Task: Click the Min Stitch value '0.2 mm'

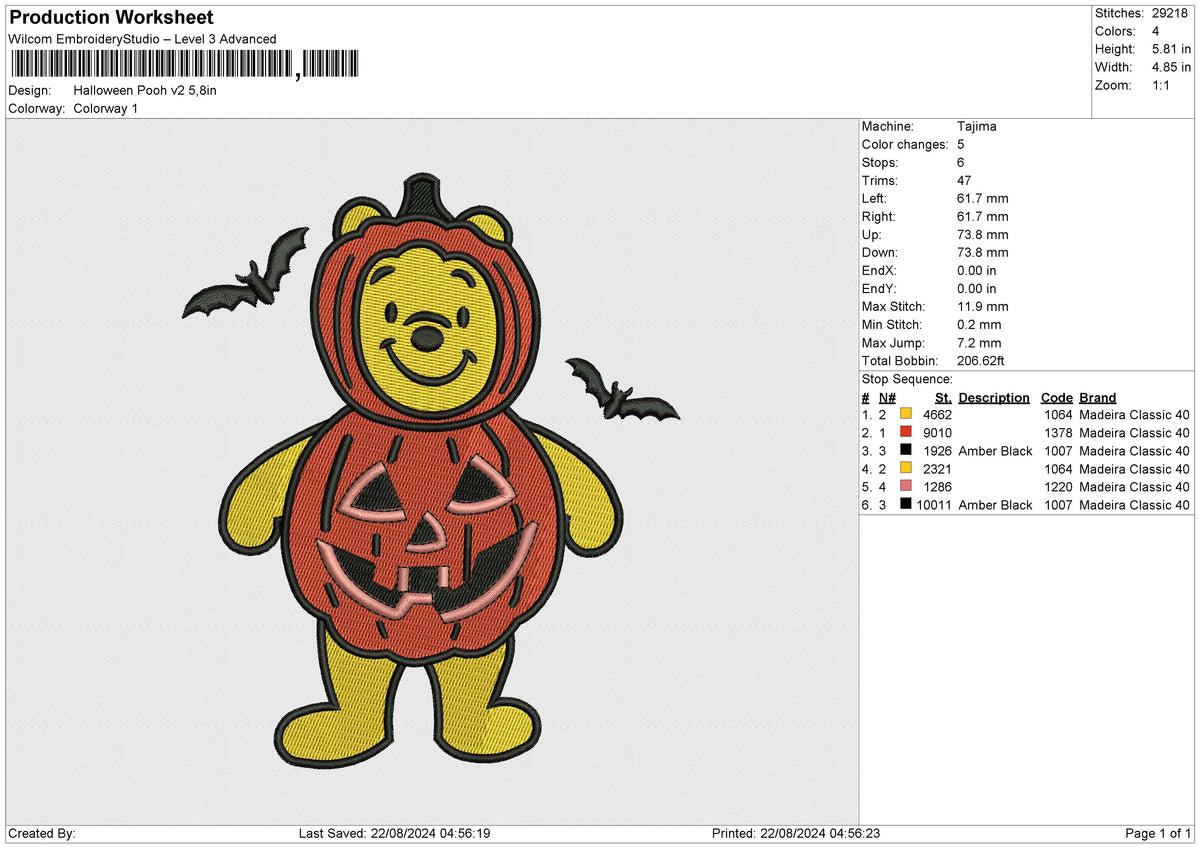Action: [979, 324]
